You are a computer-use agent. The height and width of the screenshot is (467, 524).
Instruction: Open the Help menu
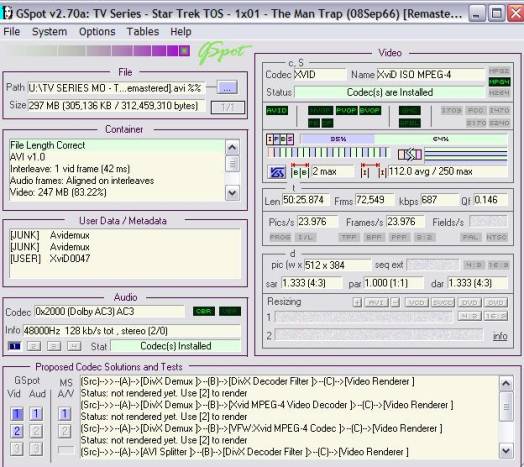[x=181, y=32]
